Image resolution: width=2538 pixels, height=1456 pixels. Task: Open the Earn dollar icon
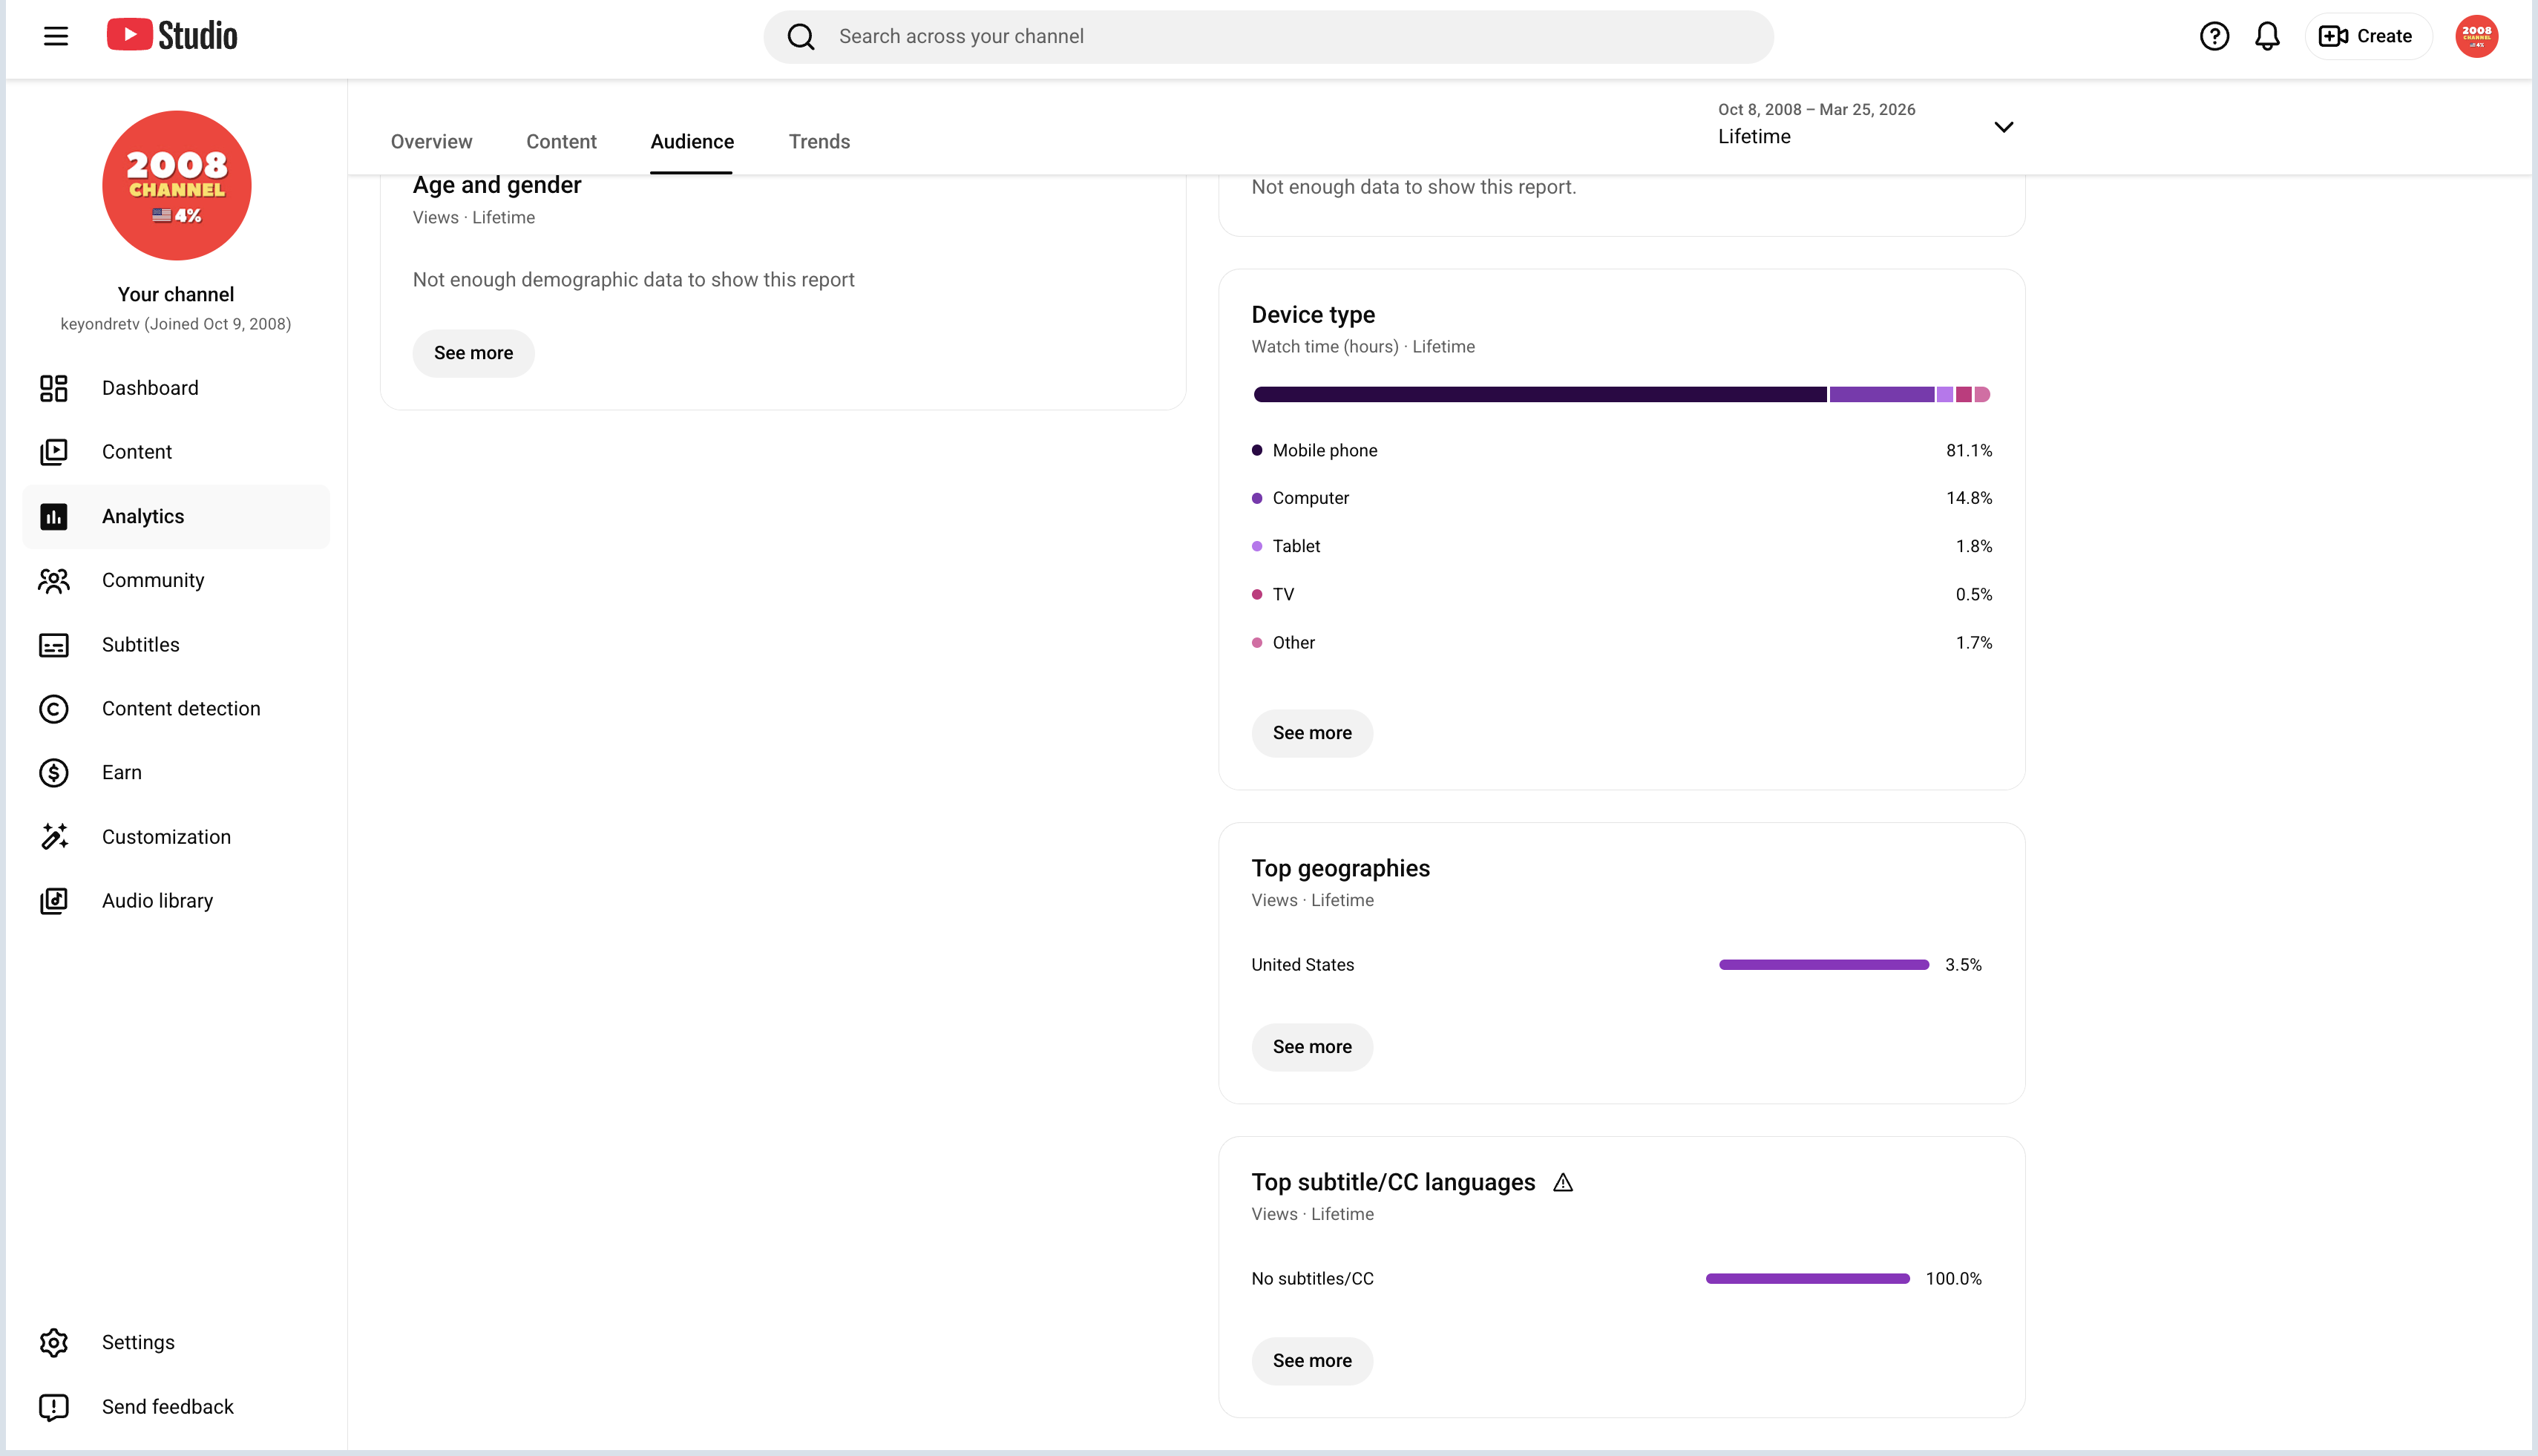point(54,773)
